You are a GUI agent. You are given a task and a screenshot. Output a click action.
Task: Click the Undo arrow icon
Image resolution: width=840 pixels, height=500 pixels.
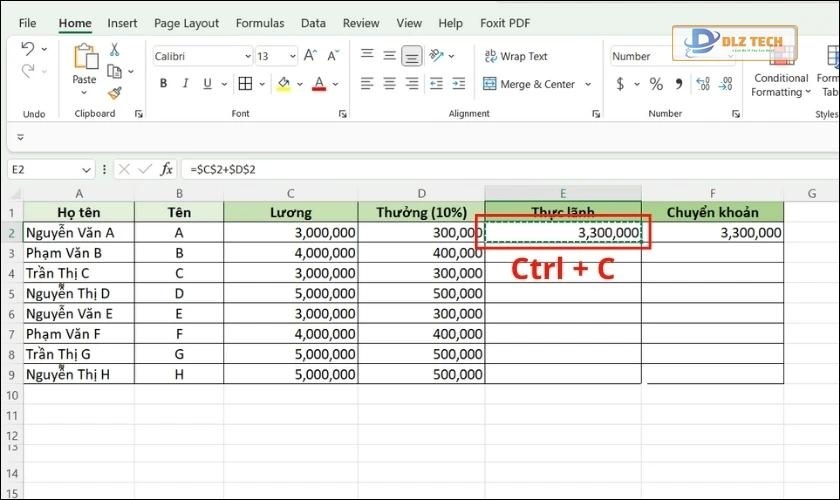[28, 49]
